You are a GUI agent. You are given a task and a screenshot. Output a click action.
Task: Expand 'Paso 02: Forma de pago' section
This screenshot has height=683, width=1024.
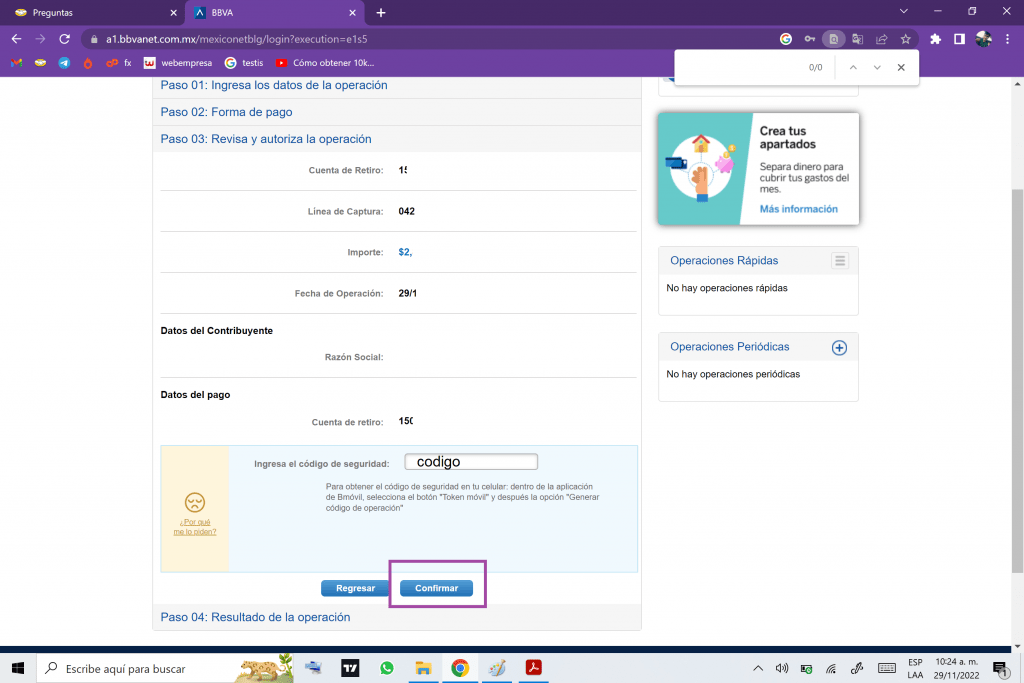pyautogui.click(x=226, y=112)
